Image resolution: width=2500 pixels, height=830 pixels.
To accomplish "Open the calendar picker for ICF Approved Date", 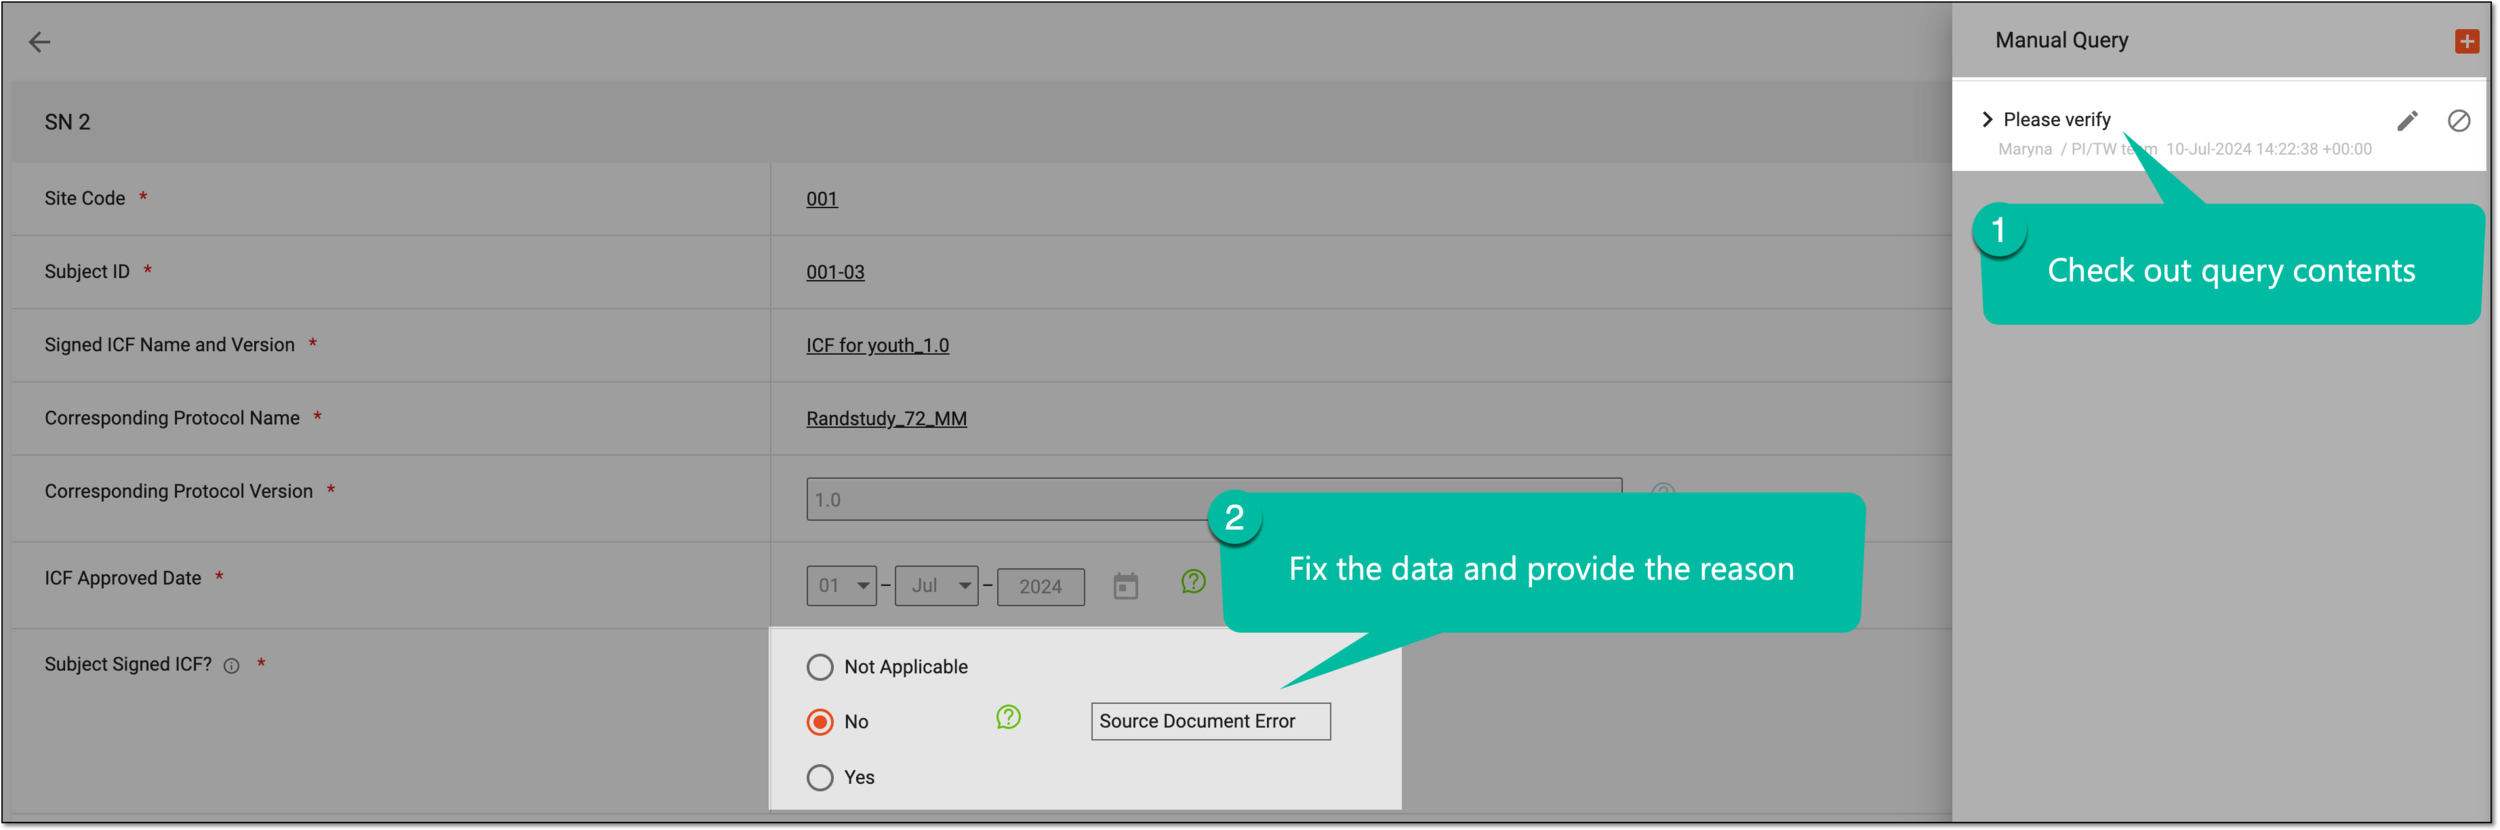I will click(x=1125, y=586).
